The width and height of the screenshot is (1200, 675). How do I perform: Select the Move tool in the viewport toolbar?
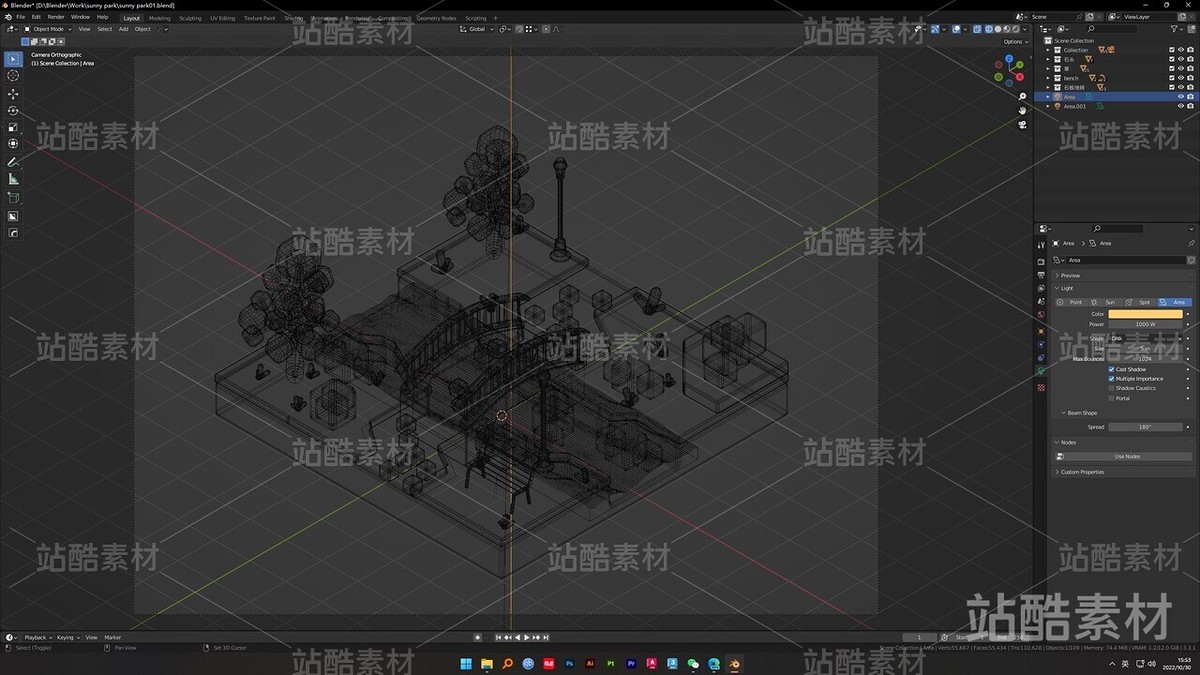click(x=13, y=96)
